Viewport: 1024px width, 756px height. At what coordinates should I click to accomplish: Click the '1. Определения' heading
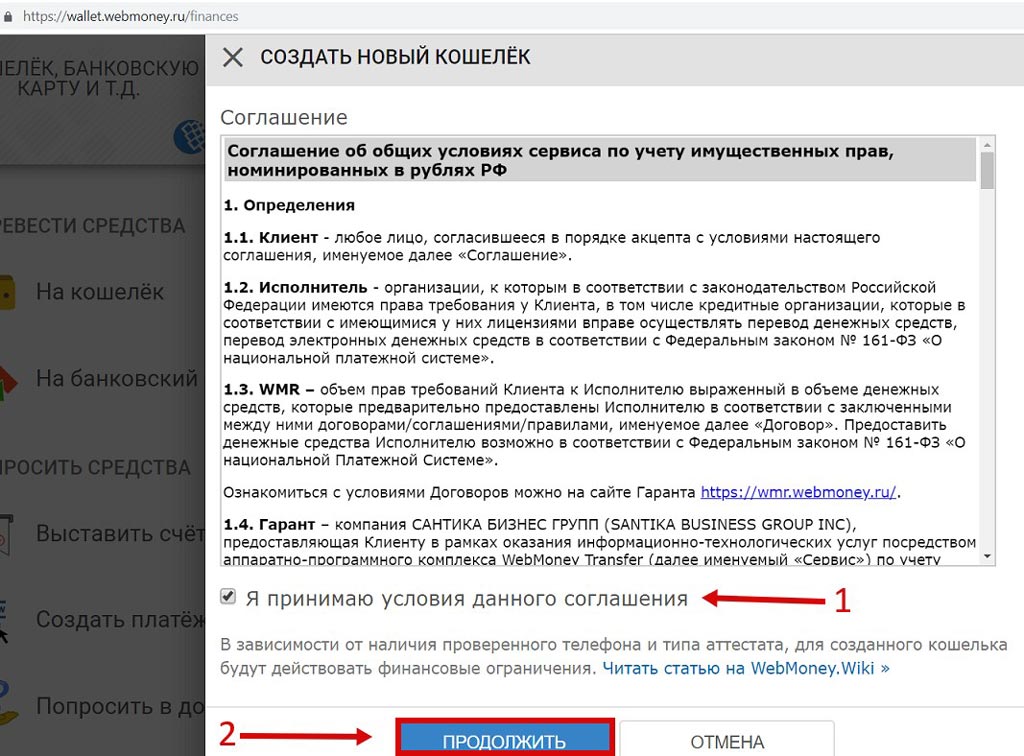point(289,205)
